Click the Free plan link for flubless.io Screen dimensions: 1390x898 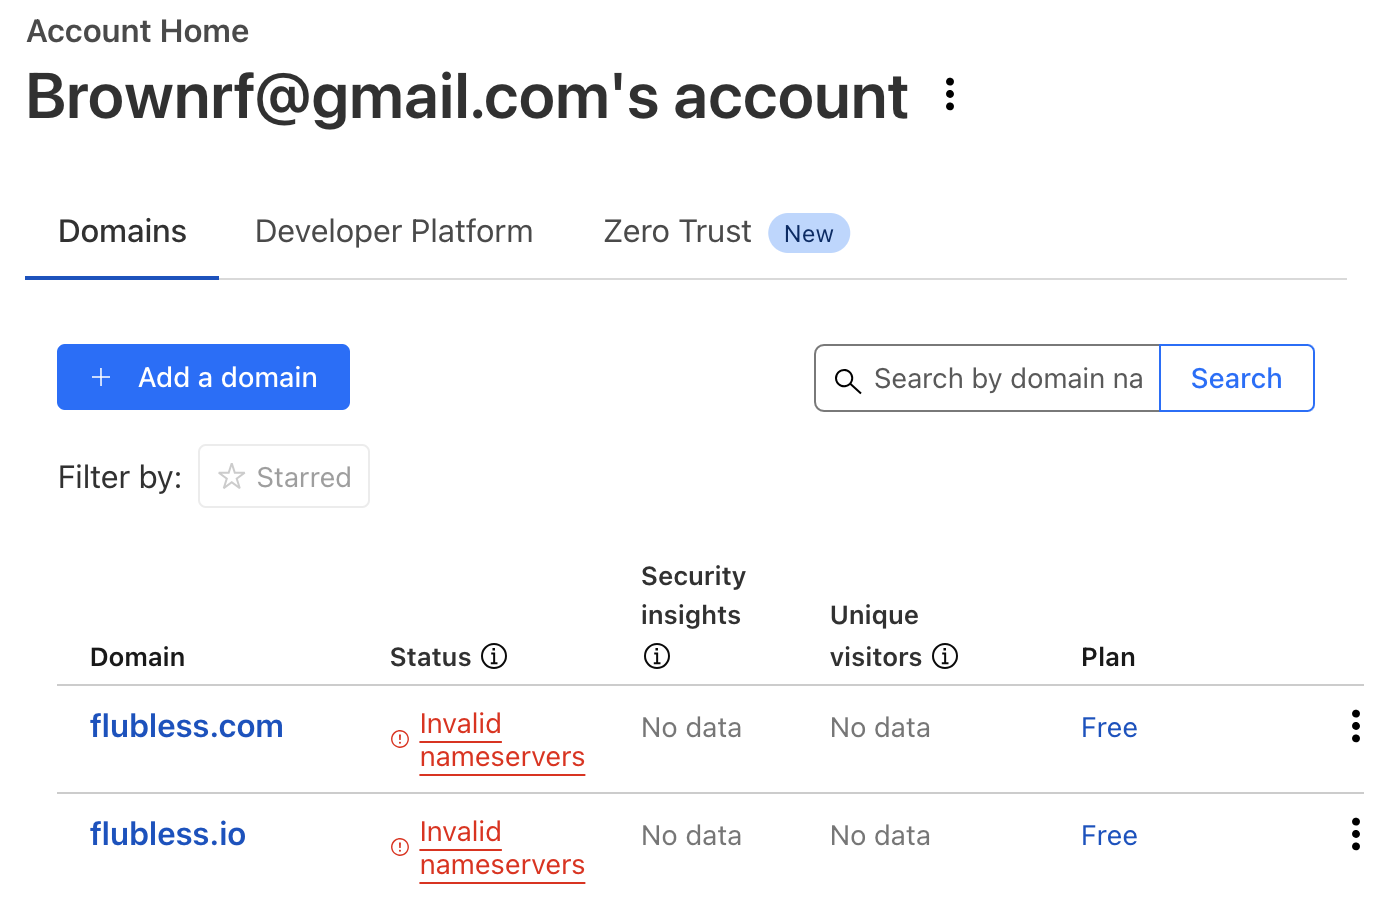click(1109, 835)
